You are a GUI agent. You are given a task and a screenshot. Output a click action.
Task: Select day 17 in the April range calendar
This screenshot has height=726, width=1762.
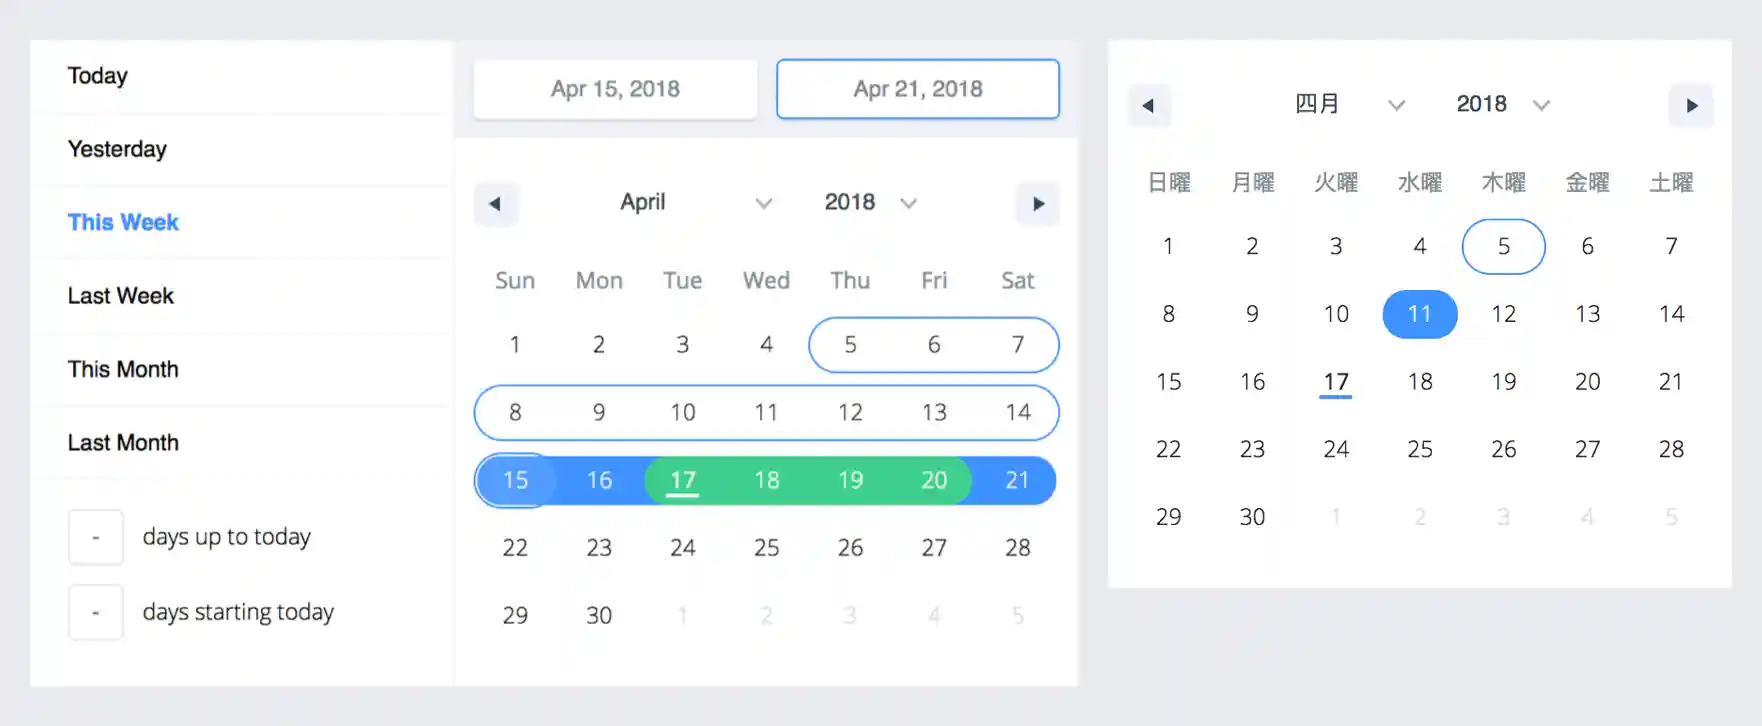tap(683, 480)
